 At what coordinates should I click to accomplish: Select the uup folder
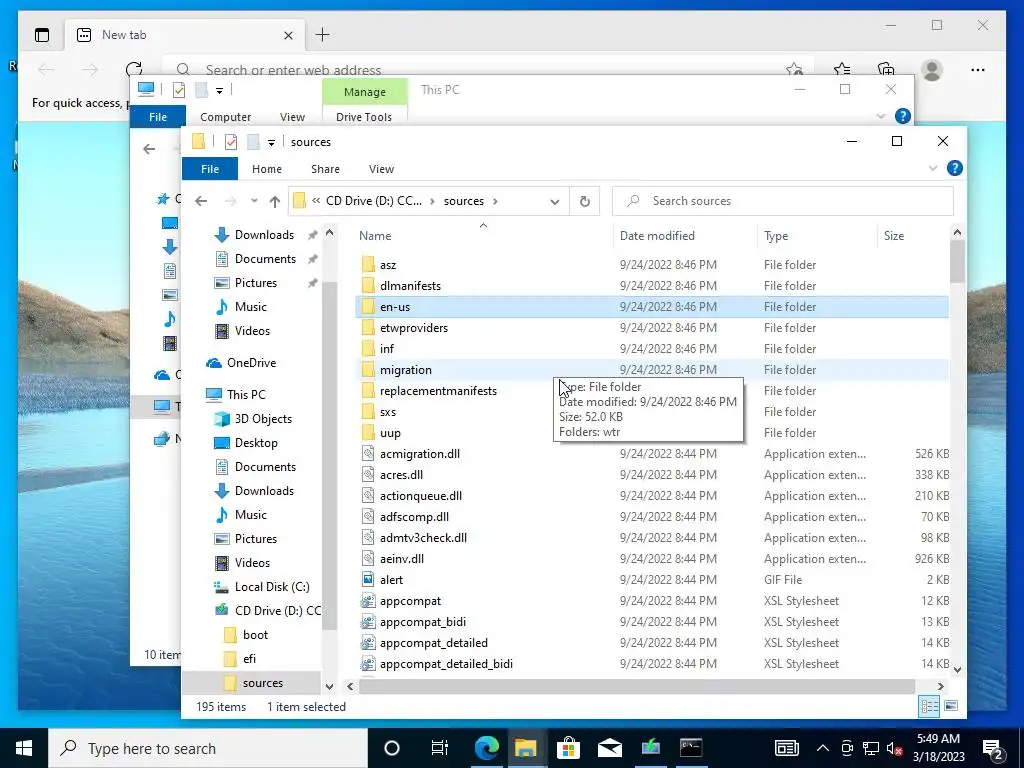[x=390, y=432]
